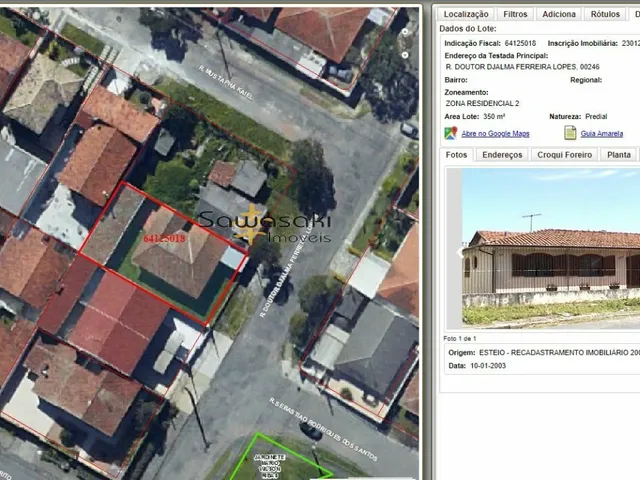Image resolution: width=640 pixels, height=480 pixels.
Task: Click the address R. DOUTOR DJALMA FERREIRA LOPES, 00246
Action: pyautogui.click(x=522, y=67)
